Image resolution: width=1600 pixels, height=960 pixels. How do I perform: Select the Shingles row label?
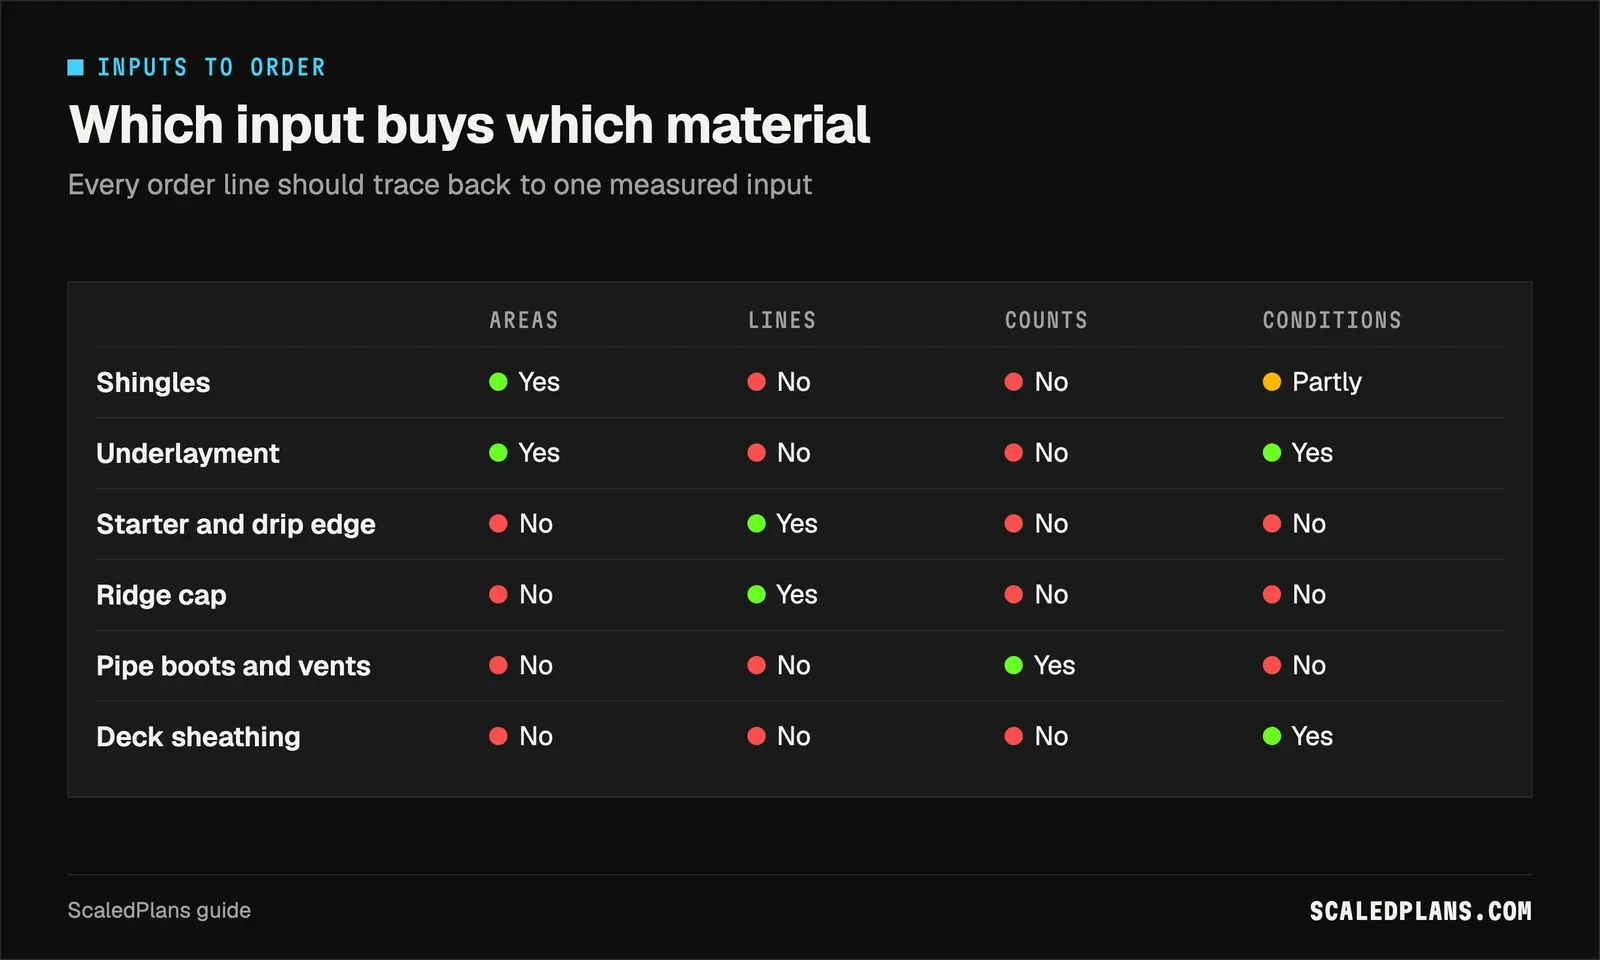[x=153, y=383]
